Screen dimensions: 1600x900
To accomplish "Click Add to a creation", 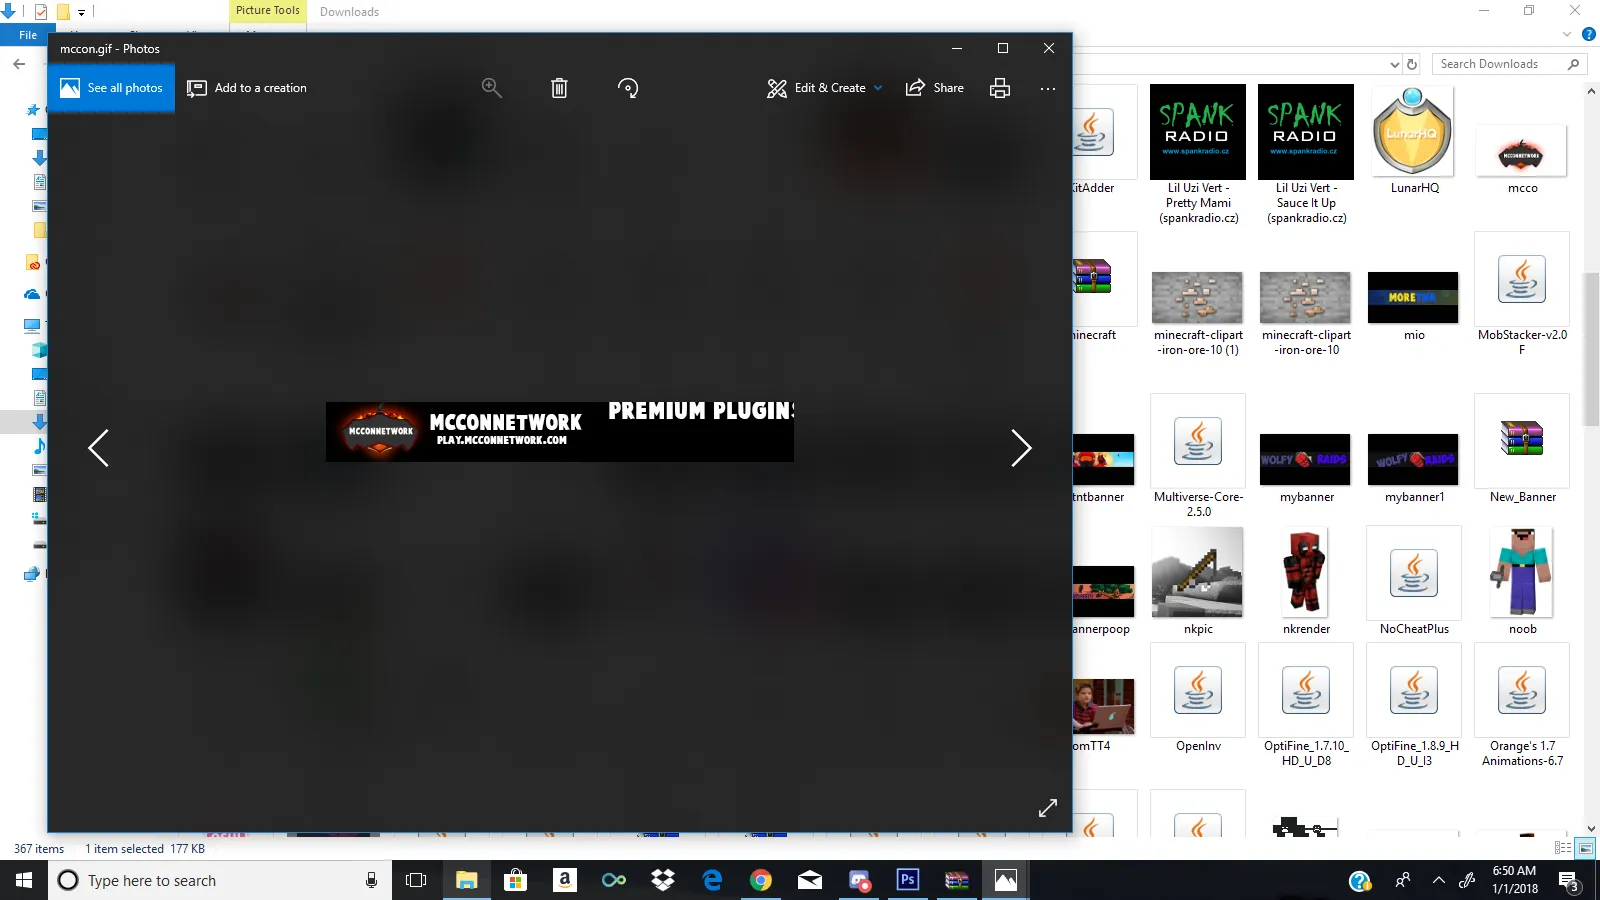I will 247,88.
